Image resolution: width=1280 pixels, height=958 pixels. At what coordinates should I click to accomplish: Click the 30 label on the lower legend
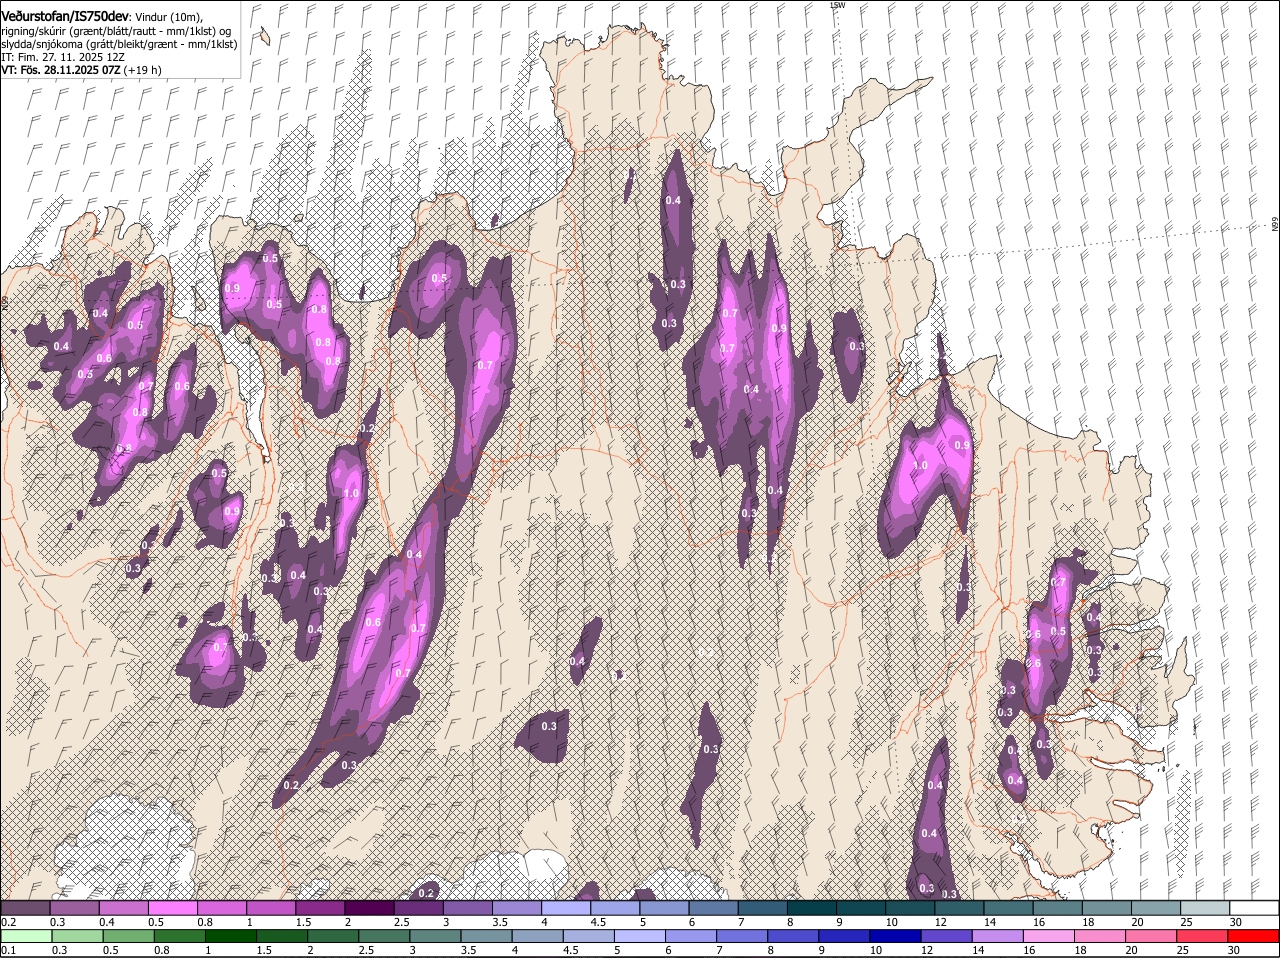[x=1233, y=950]
